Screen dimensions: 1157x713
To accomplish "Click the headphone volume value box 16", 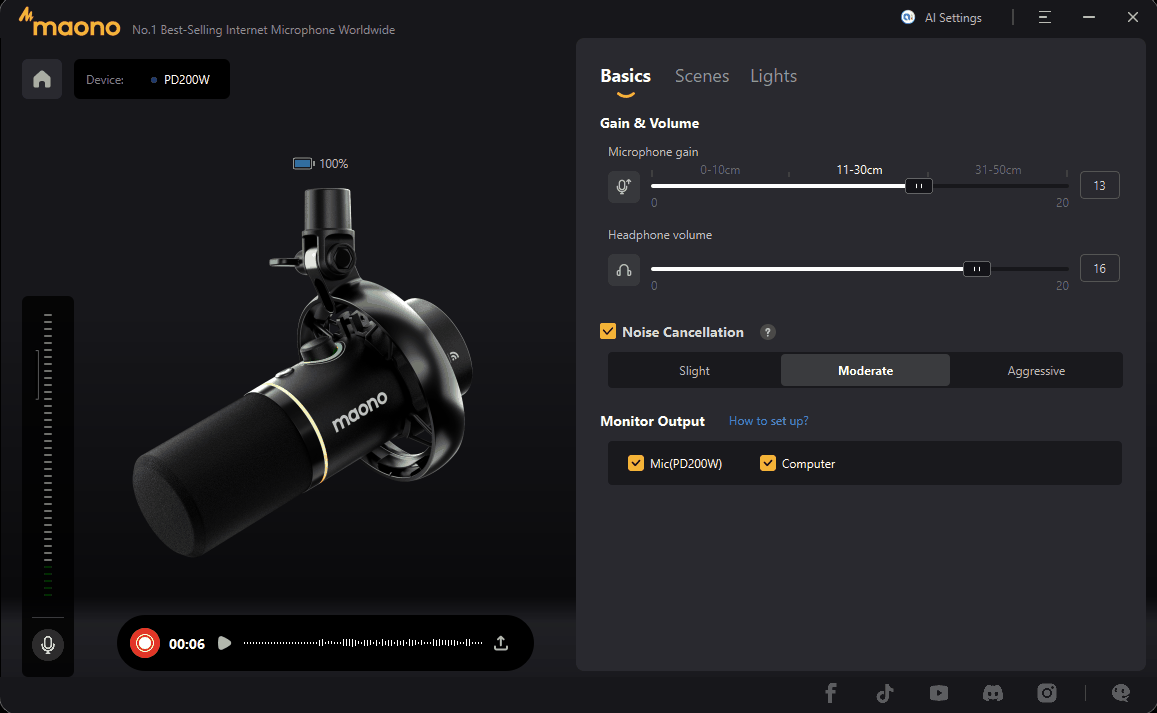I will (x=1099, y=269).
